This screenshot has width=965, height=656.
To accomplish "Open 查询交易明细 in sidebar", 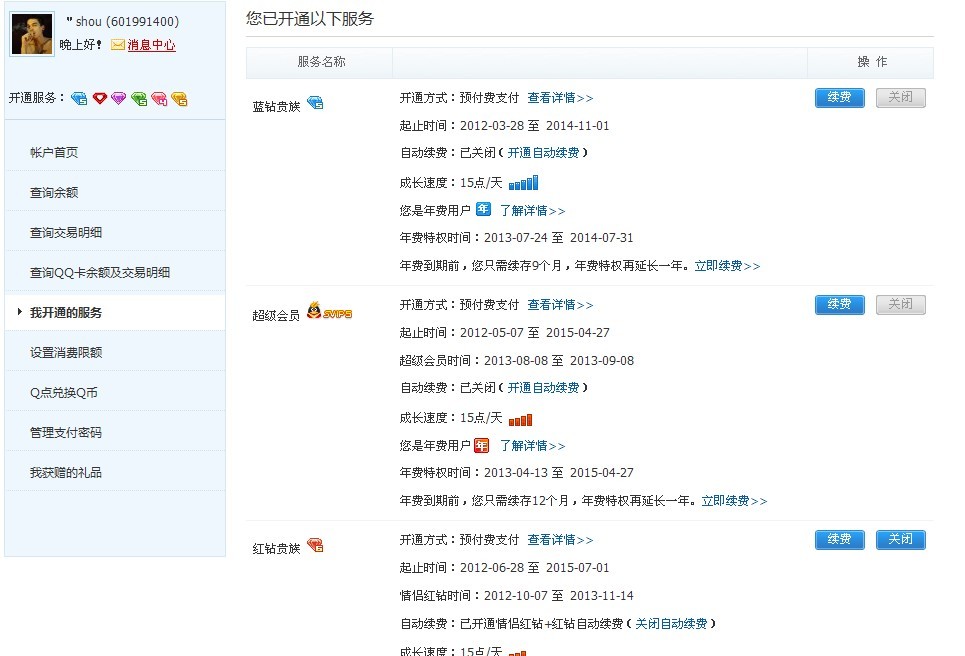I will tap(66, 233).
